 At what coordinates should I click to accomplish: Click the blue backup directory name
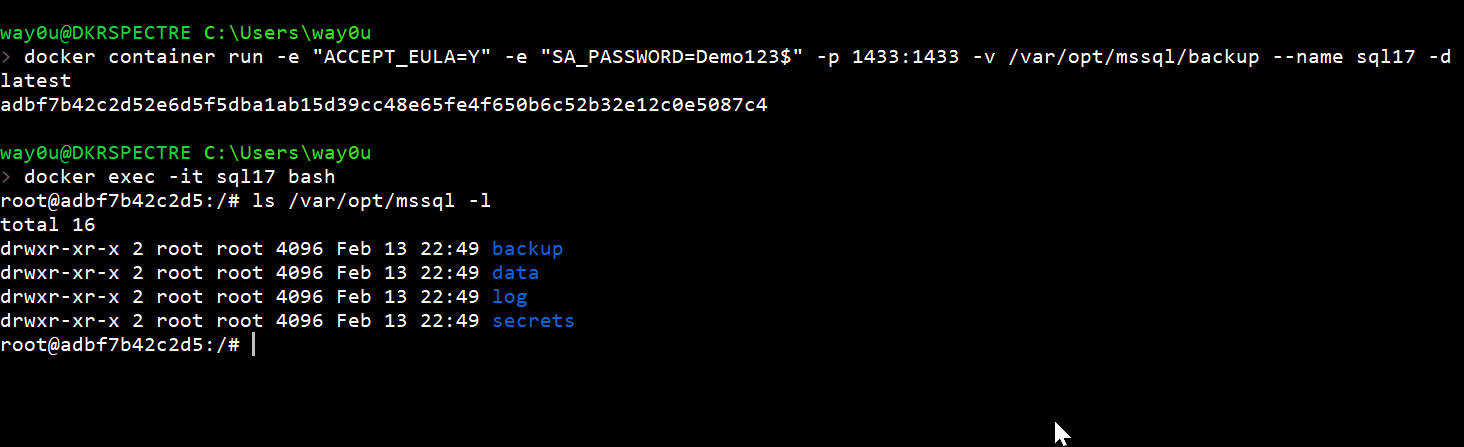[527, 249]
